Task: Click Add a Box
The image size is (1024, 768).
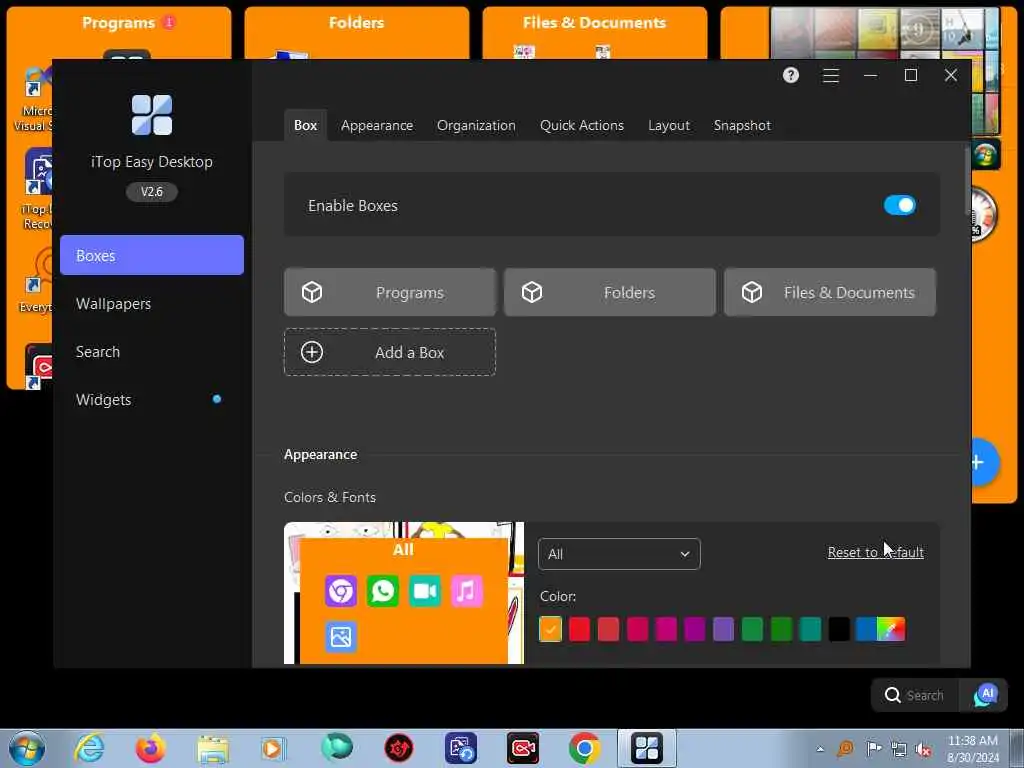Action: click(390, 352)
